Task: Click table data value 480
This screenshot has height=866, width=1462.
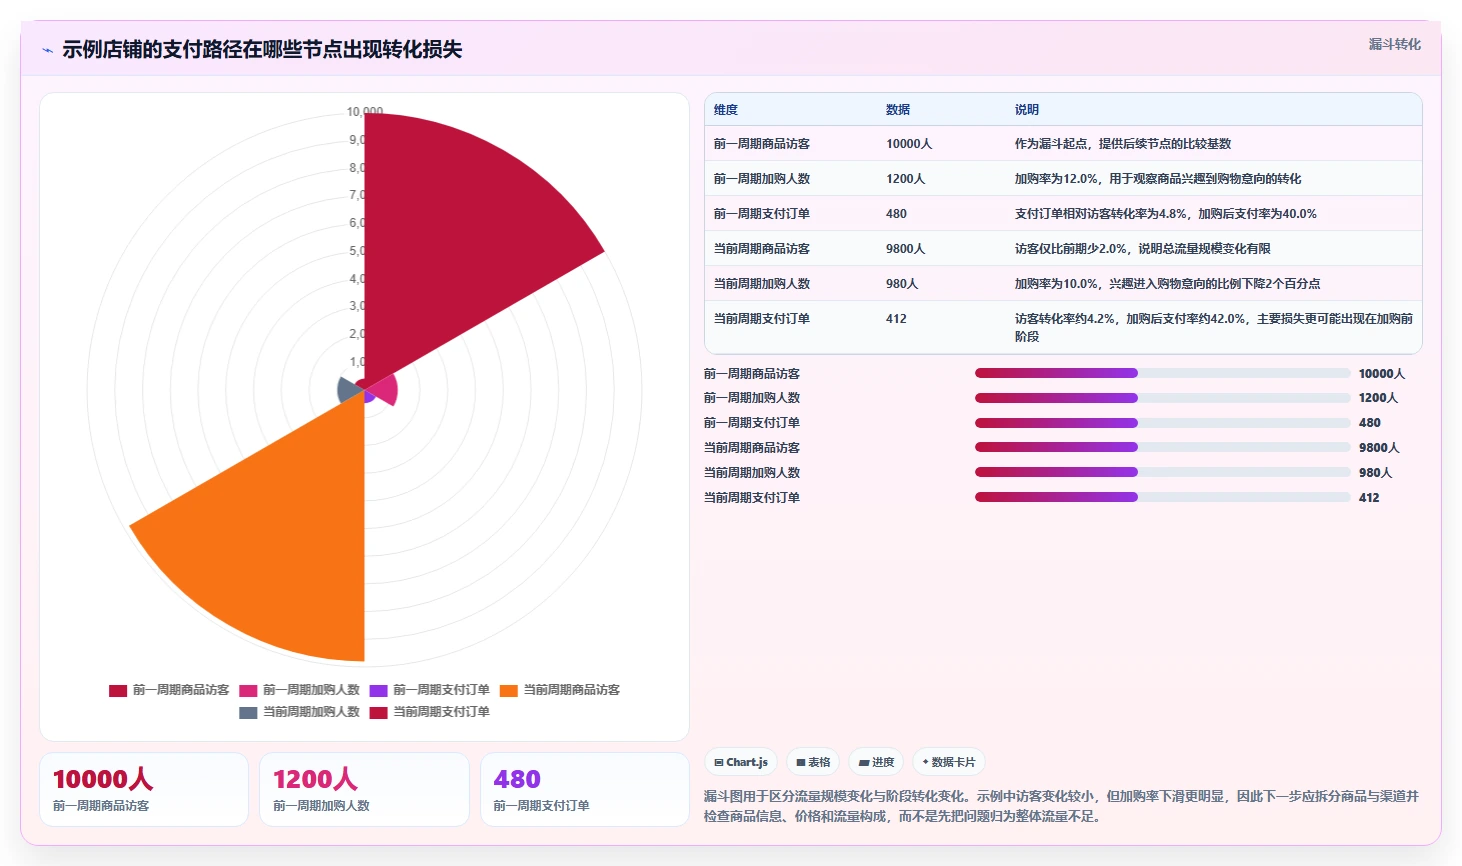Action: (x=896, y=214)
